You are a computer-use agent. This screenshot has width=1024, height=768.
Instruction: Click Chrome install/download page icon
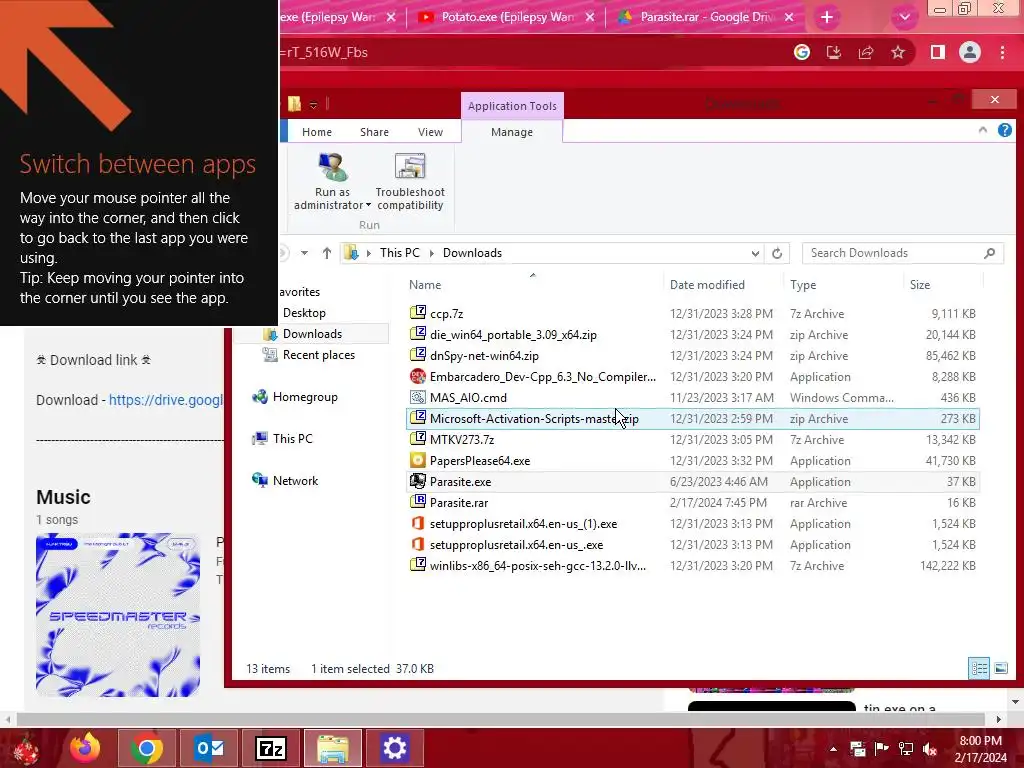click(x=833, y=52)
